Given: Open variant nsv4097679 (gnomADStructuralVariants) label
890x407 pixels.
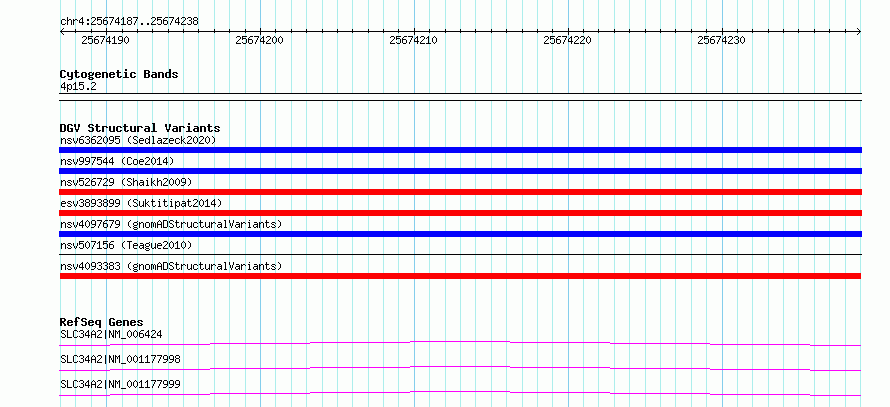Looking at the screenshot, I should coord(171,224).
